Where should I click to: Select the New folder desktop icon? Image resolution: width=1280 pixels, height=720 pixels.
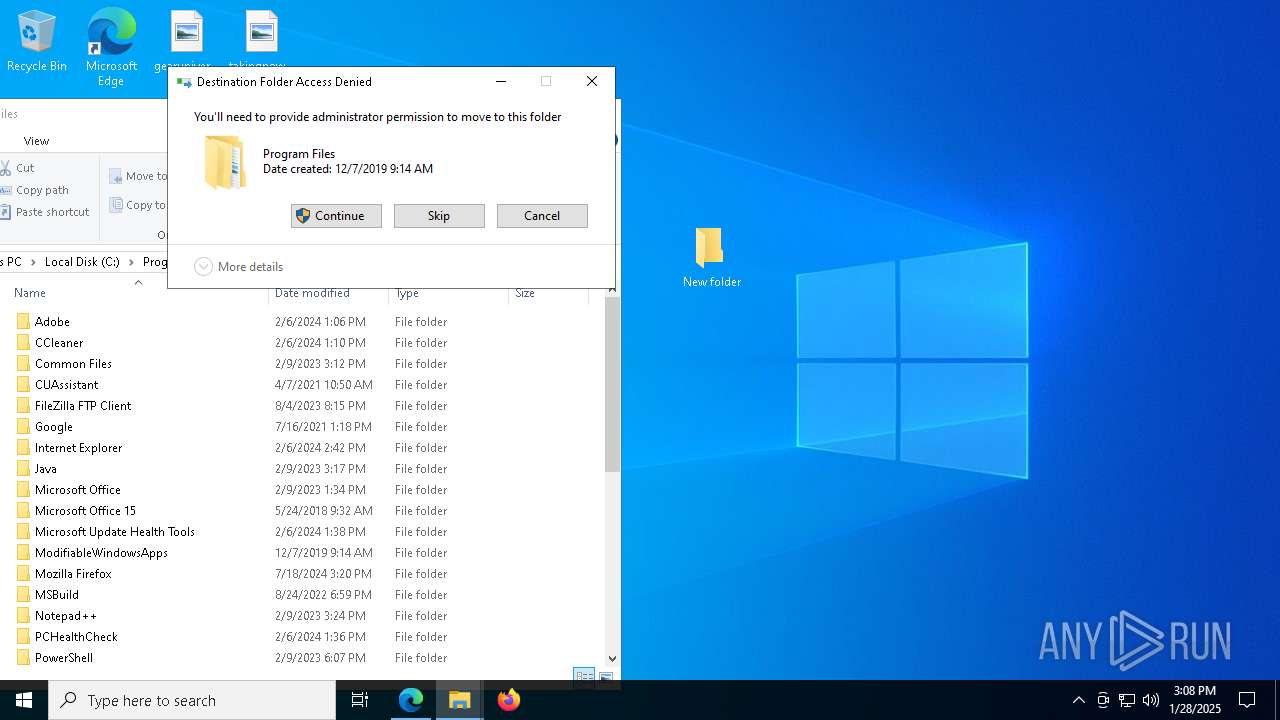pos(711,257)
